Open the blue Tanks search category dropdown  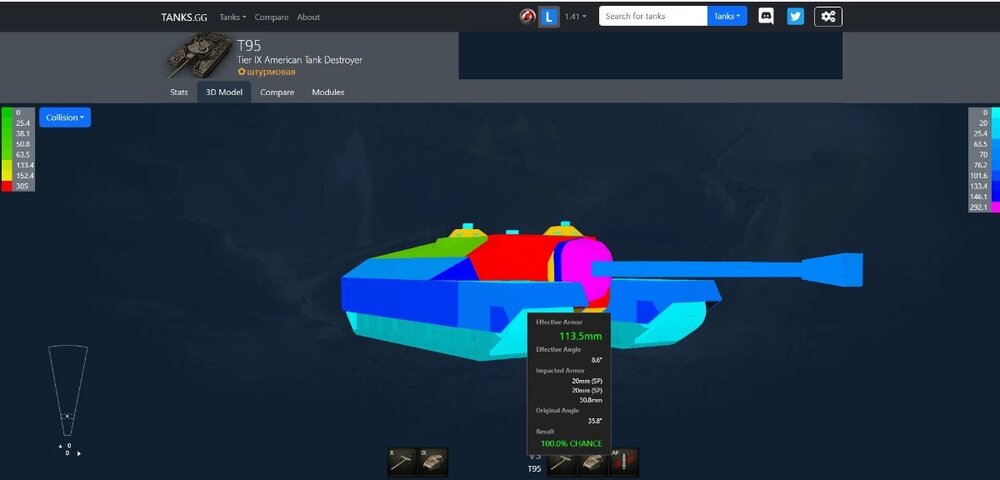pos(727,16)
